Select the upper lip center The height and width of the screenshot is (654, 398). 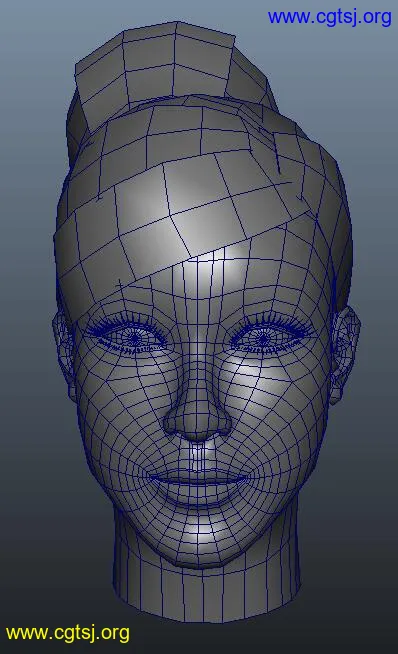[x=198, y=474]
